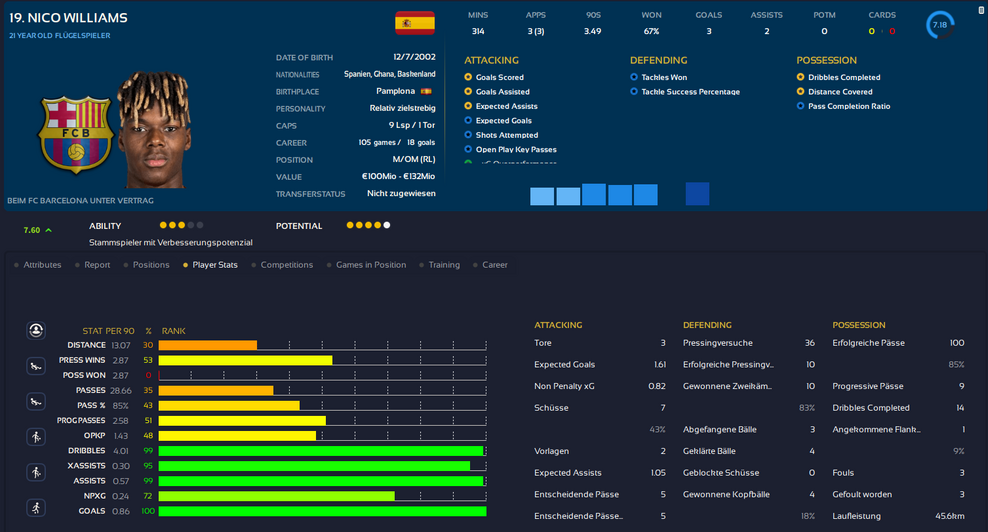Open the Competitions tab
This screenshot has width=988, height=532.
pos(286,265)
